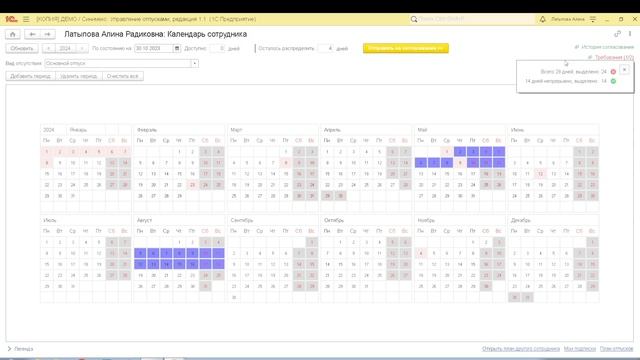Click the search magnifier icon

[x=414, y=19]
